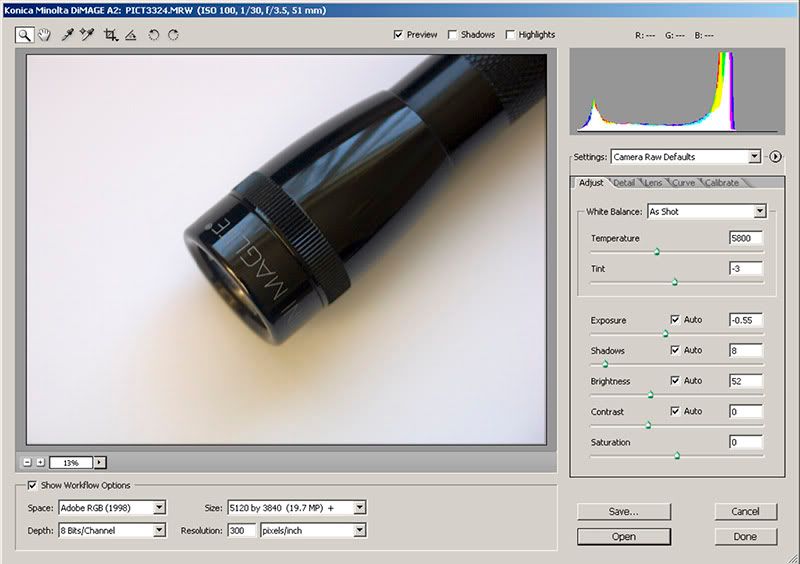Click the Tint value field
Screen dimensions: 800x564
tap(746, 268)
